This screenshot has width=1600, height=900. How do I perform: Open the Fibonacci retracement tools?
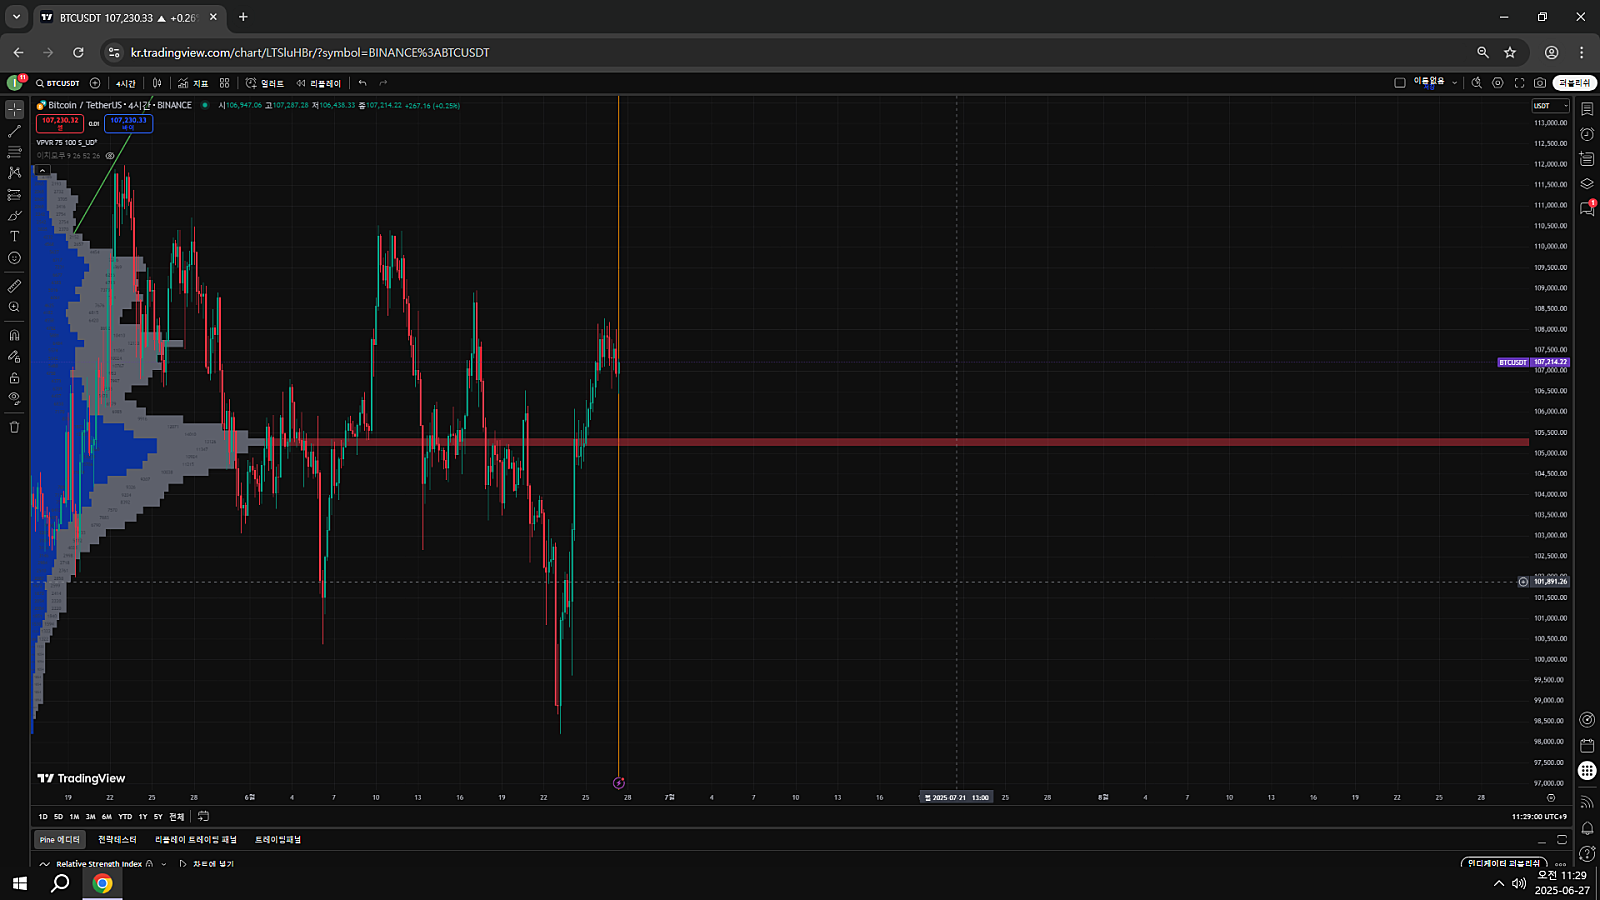14,152
